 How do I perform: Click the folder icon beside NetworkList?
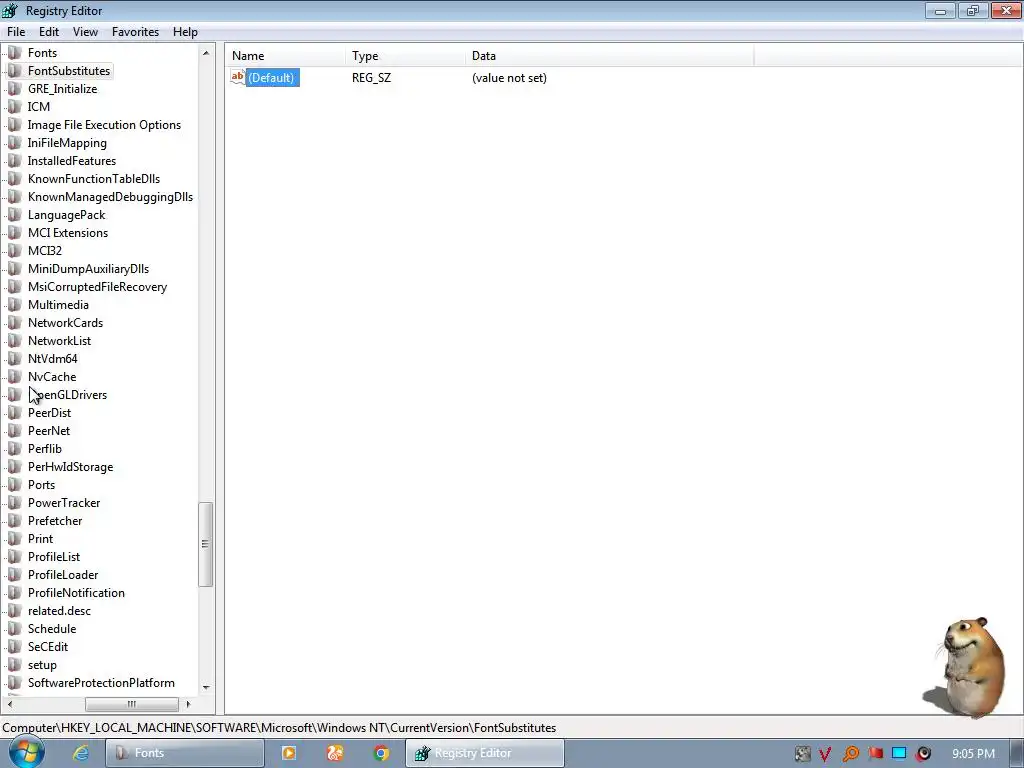tap(14, 341)
